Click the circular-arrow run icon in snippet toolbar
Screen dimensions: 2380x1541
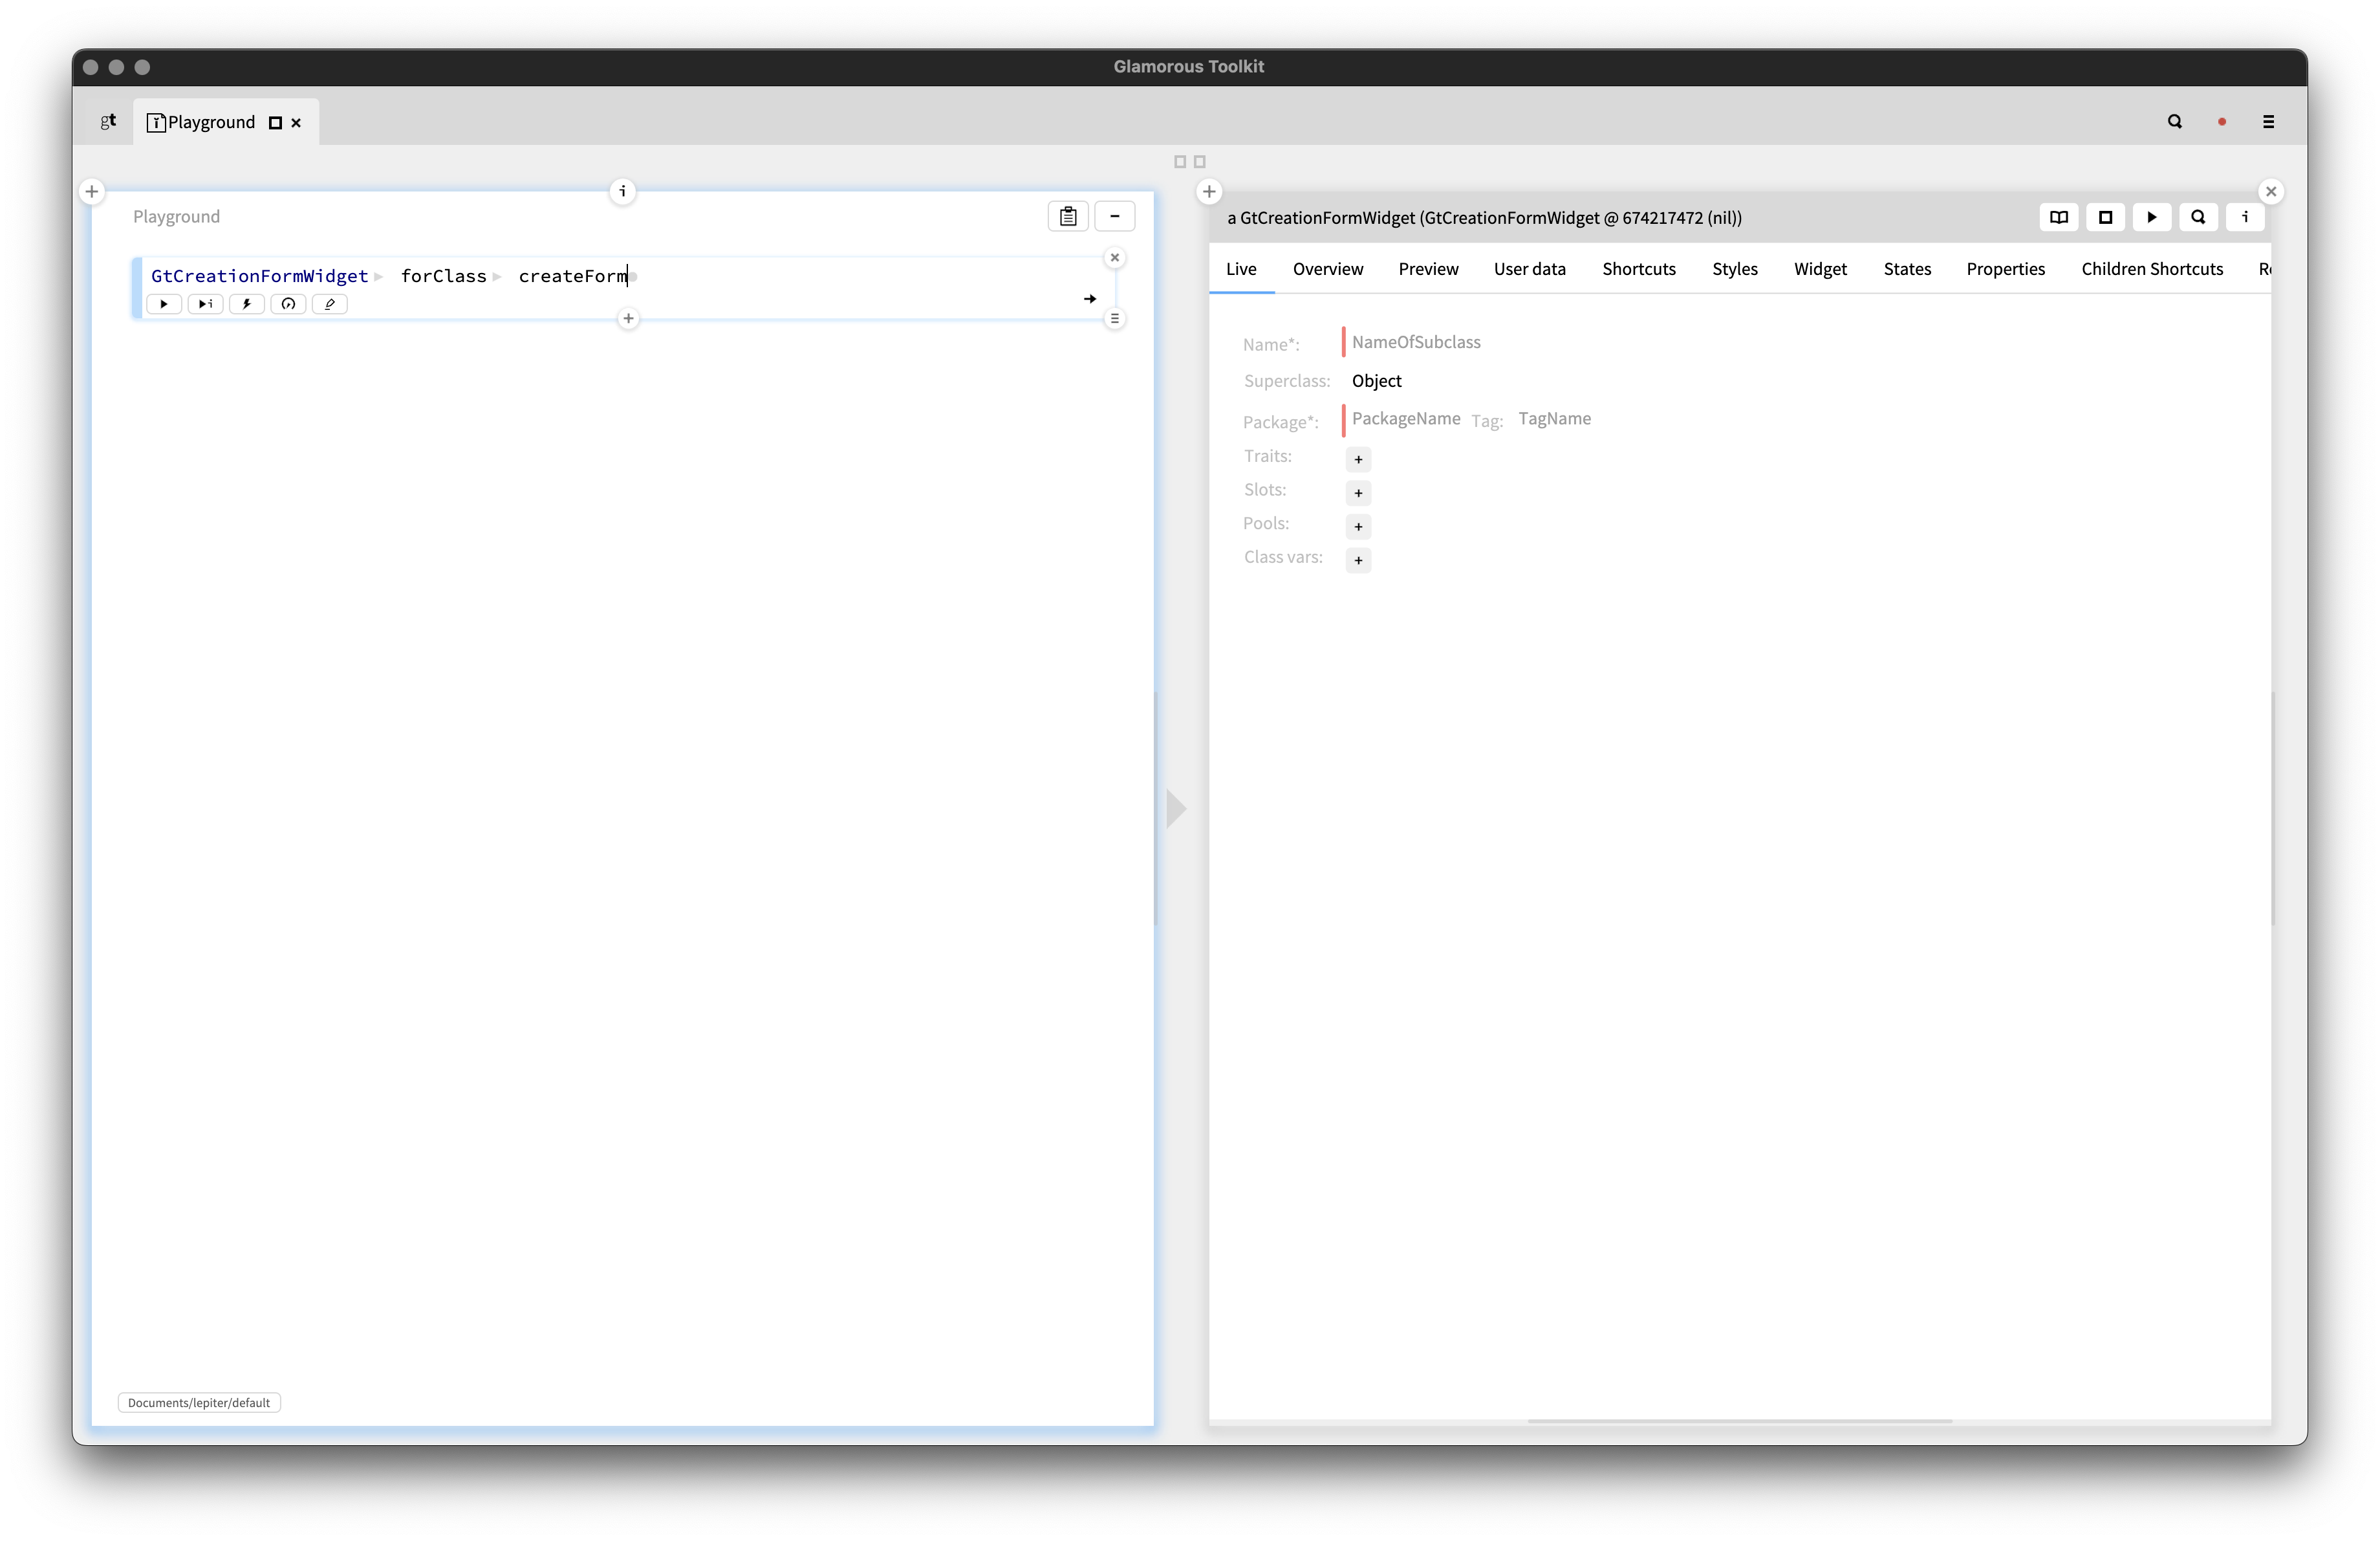click(288, 304)
